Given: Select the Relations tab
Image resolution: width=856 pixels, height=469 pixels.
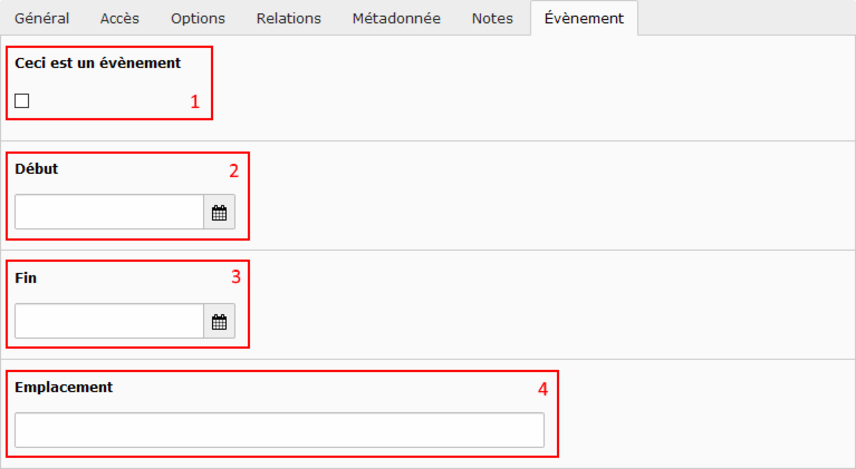Looking at the screenshot, I should click(x=289, y=18).
